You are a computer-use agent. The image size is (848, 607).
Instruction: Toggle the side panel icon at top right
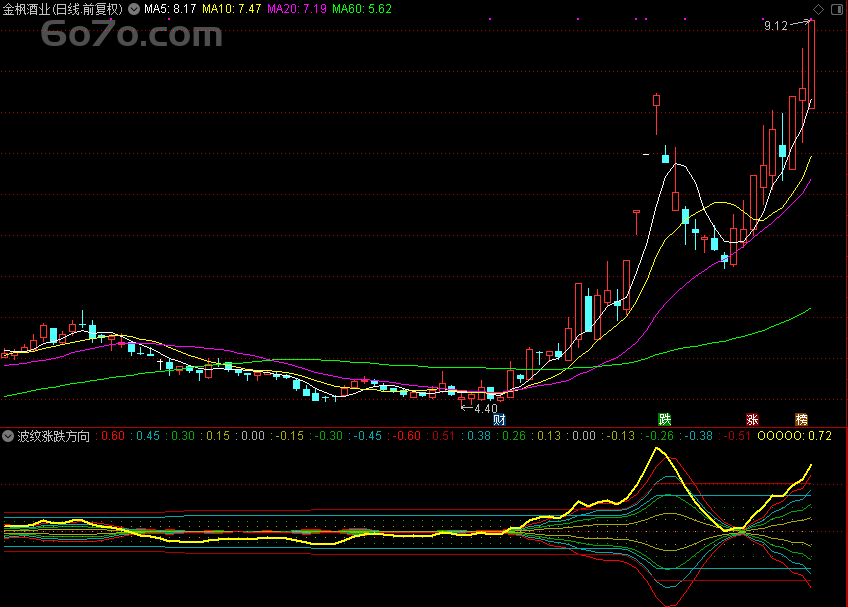tap(837, 9)
